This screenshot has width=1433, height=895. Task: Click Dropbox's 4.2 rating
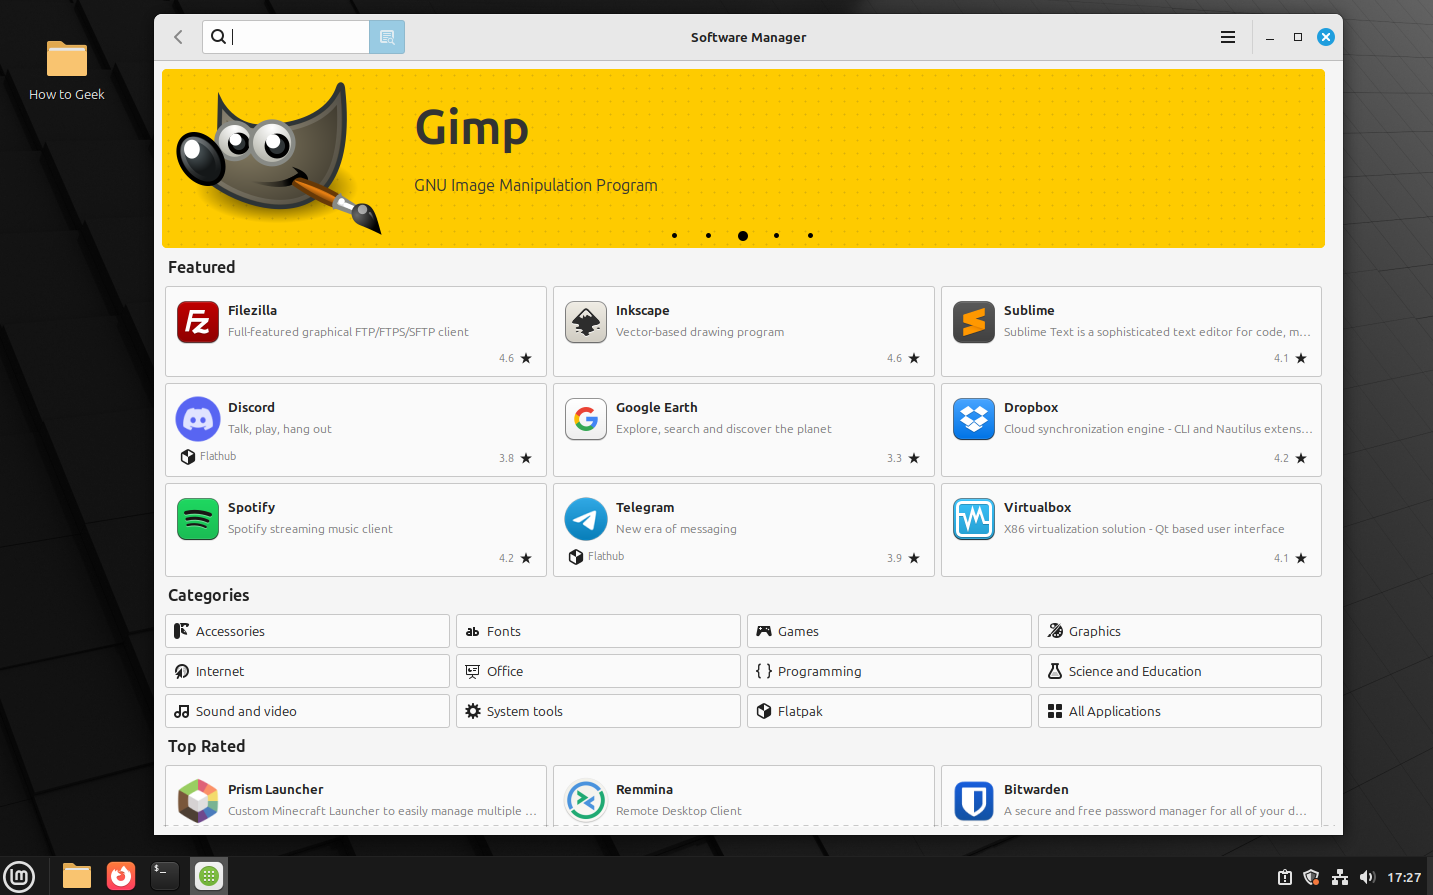(1290, 458)
